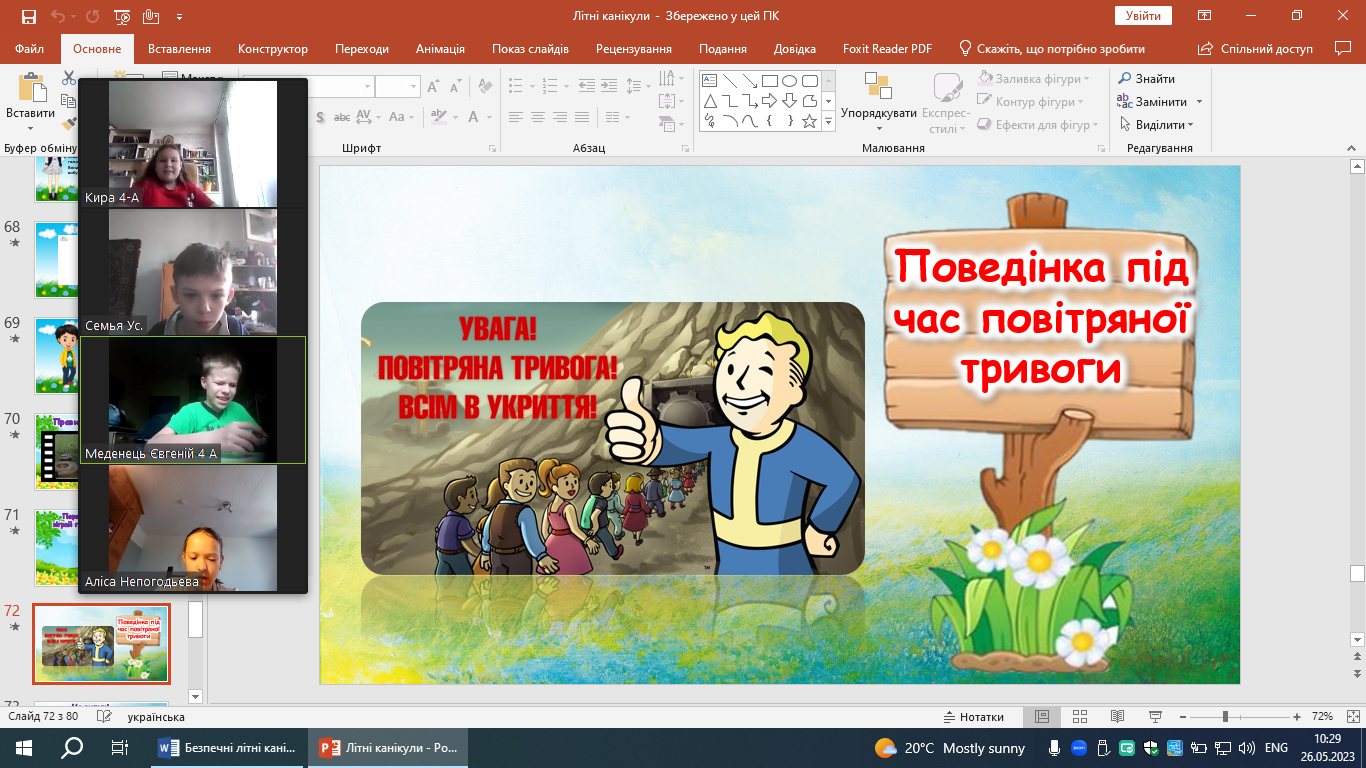The height and width of the screenshot is (768, 1366).
Task: Select the rectangle shape
Action: pos(769,81)
